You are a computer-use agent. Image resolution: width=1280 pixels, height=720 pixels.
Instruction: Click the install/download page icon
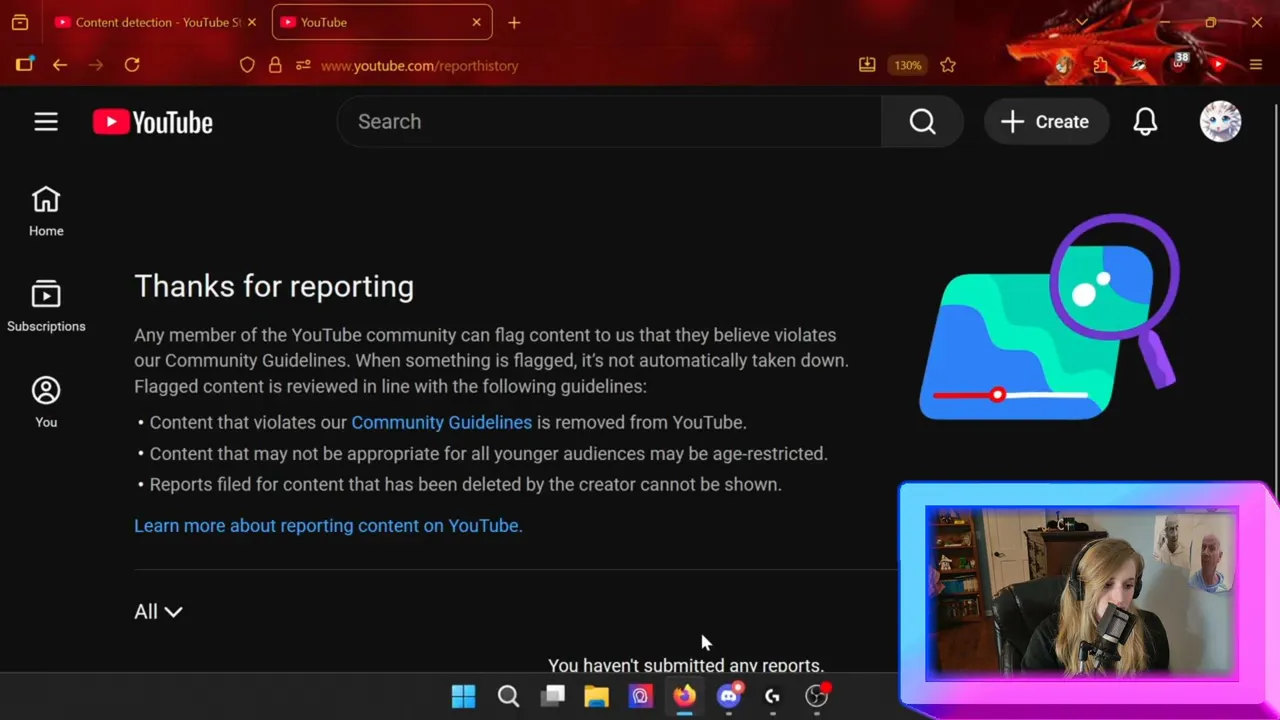click(x=867, y=65)
